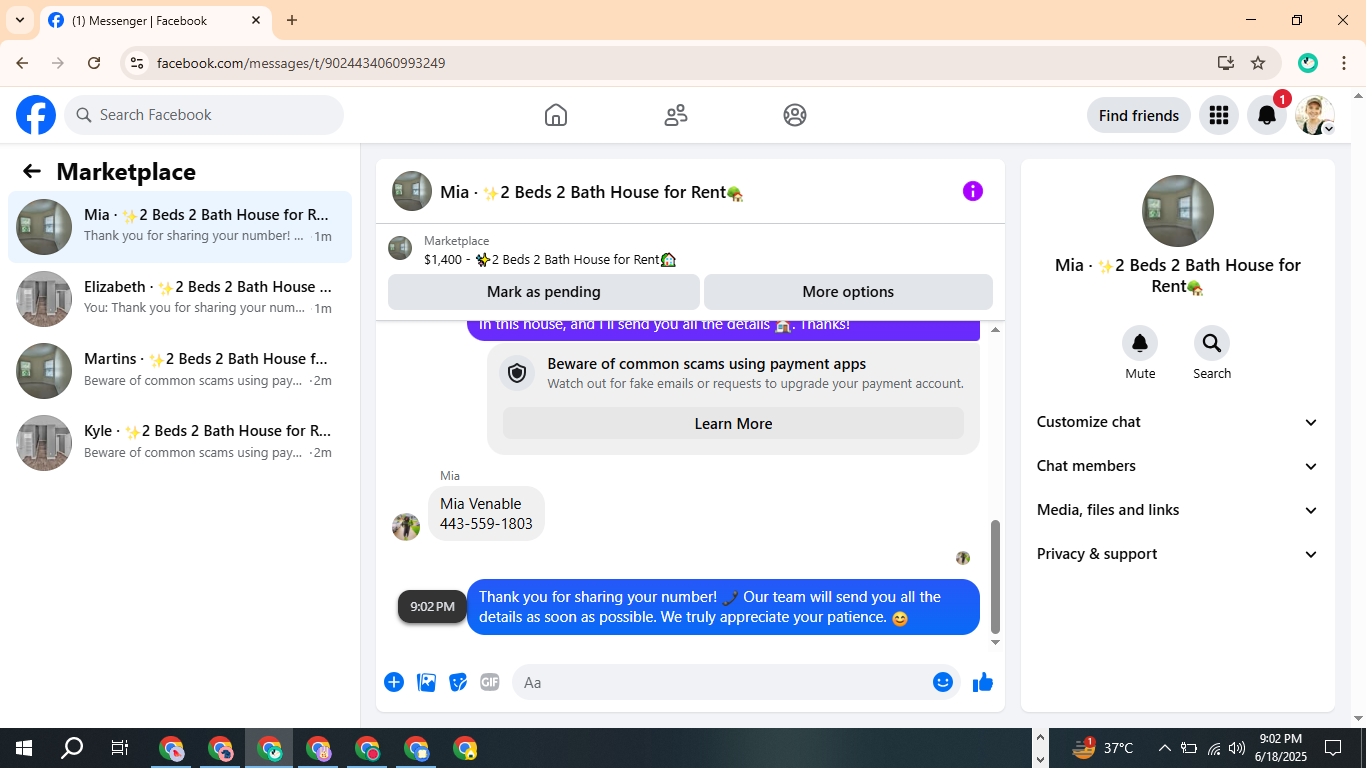Search in conversation with the magnifier icon

(1212, 343)
